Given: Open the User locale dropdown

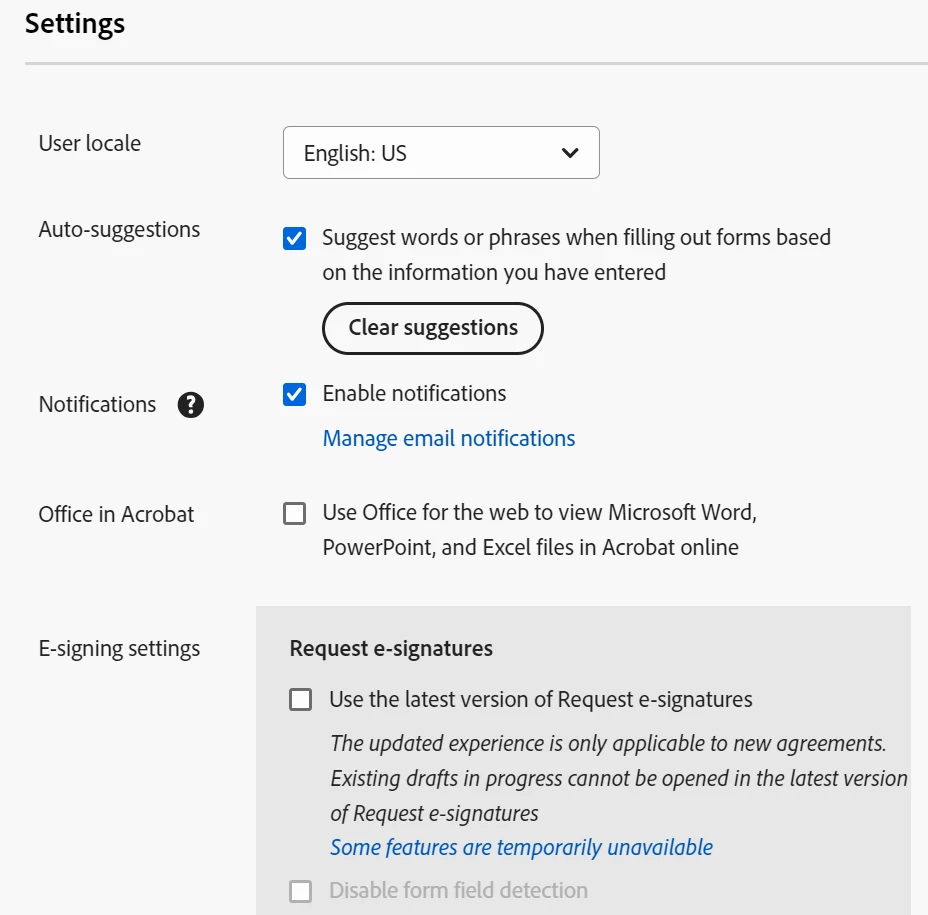Looking at the screenshot, I should (x=441, y=153).
